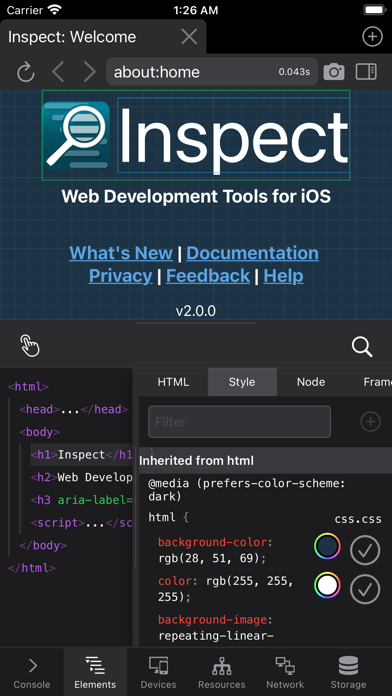Viewport: 392px width, 696px height.
Task: Open the Help link
Action: [x=283, y=276]
